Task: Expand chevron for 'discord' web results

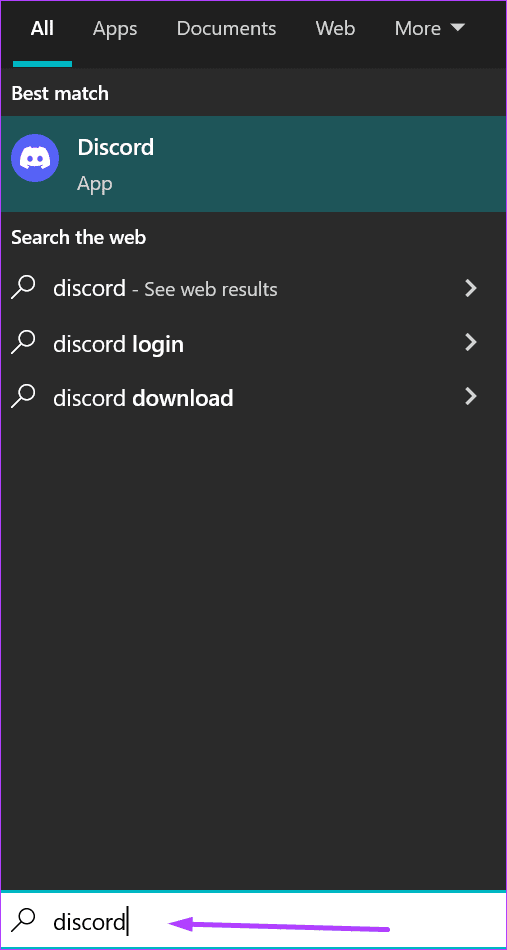Action: pyautogui.click(x=471, y=288)
